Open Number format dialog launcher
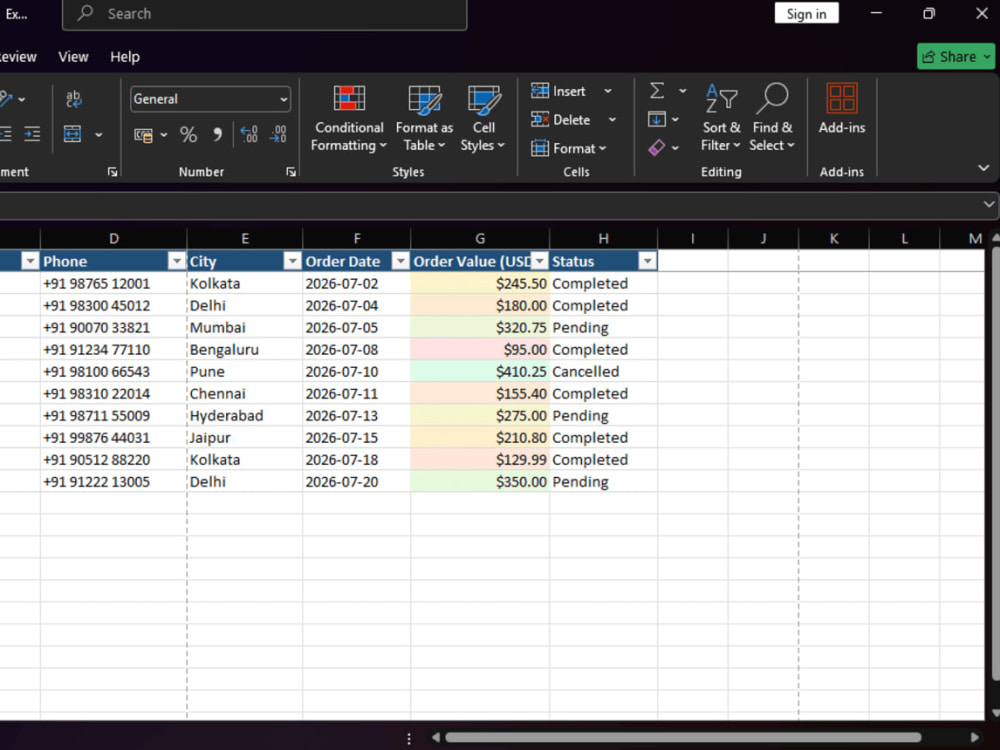Viewport: 1000px width, 750px height. (291, 172)
